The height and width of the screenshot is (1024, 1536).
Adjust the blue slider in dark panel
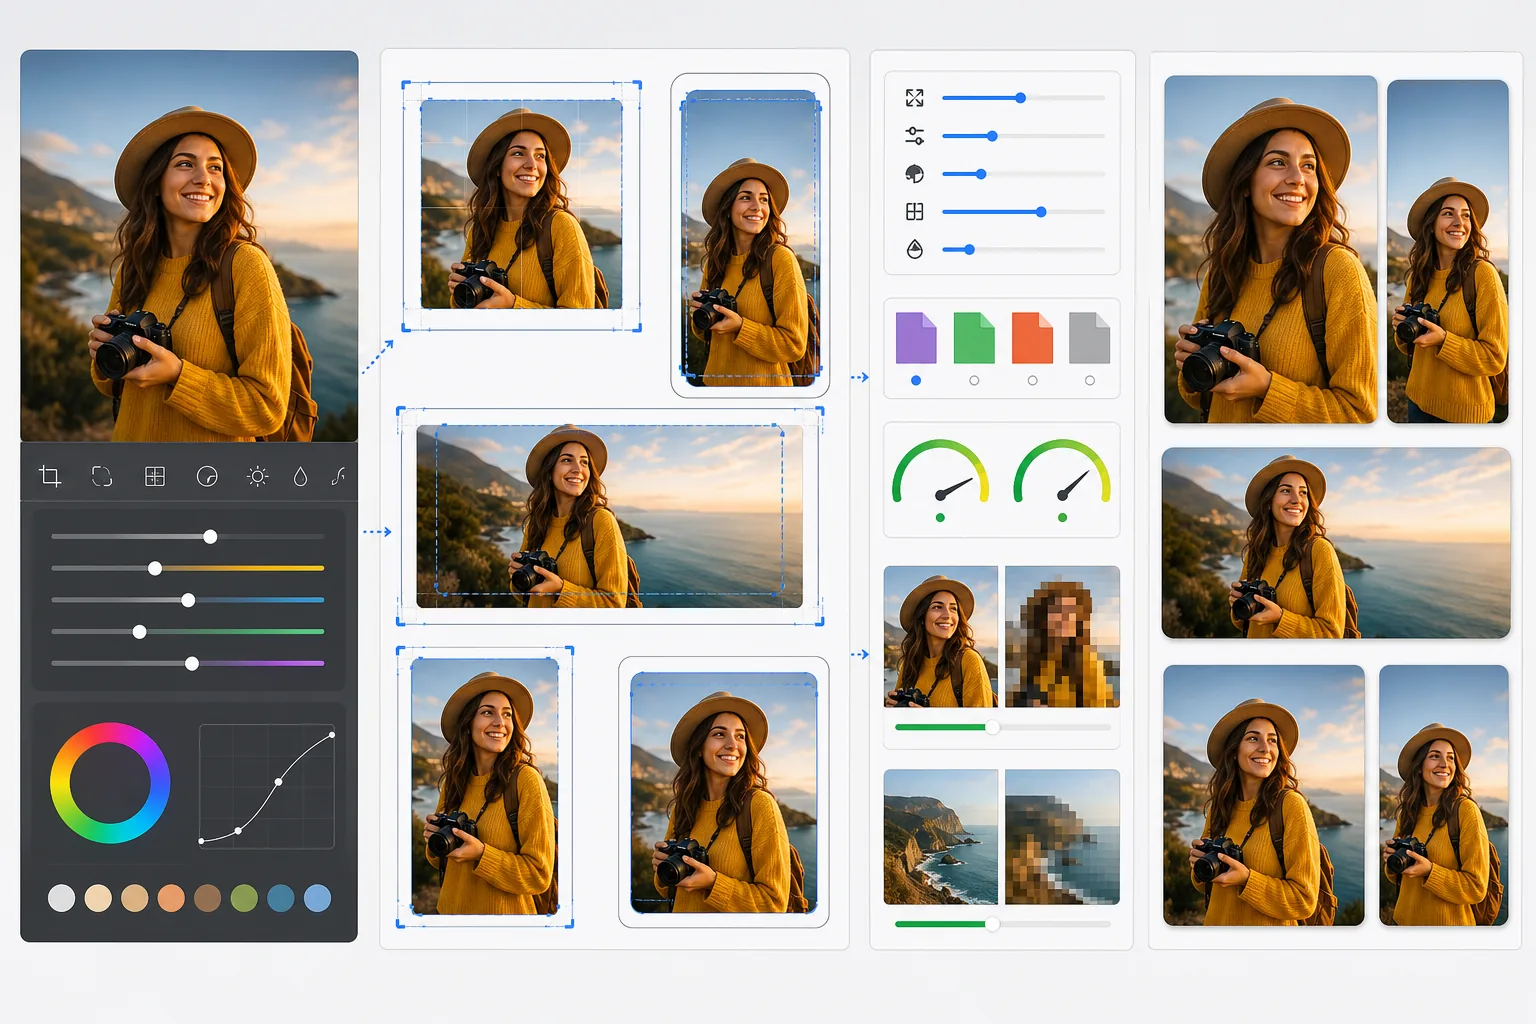188,600
